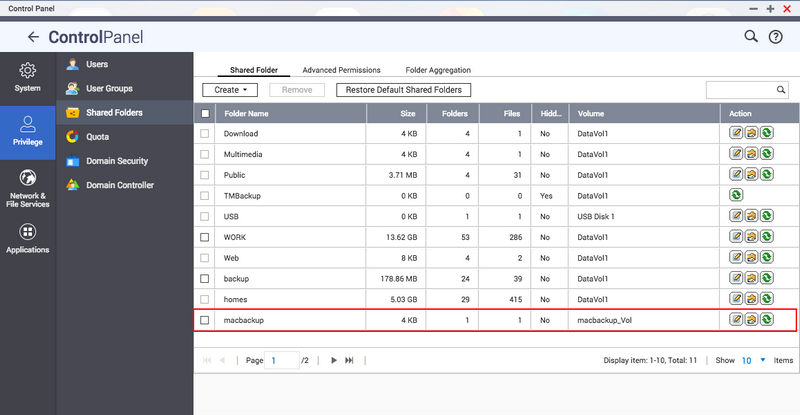Click the permissions icon for the WORK folder
Viewport: 800px width, 415px height.
pyautogui.click(x=751, y=237)
